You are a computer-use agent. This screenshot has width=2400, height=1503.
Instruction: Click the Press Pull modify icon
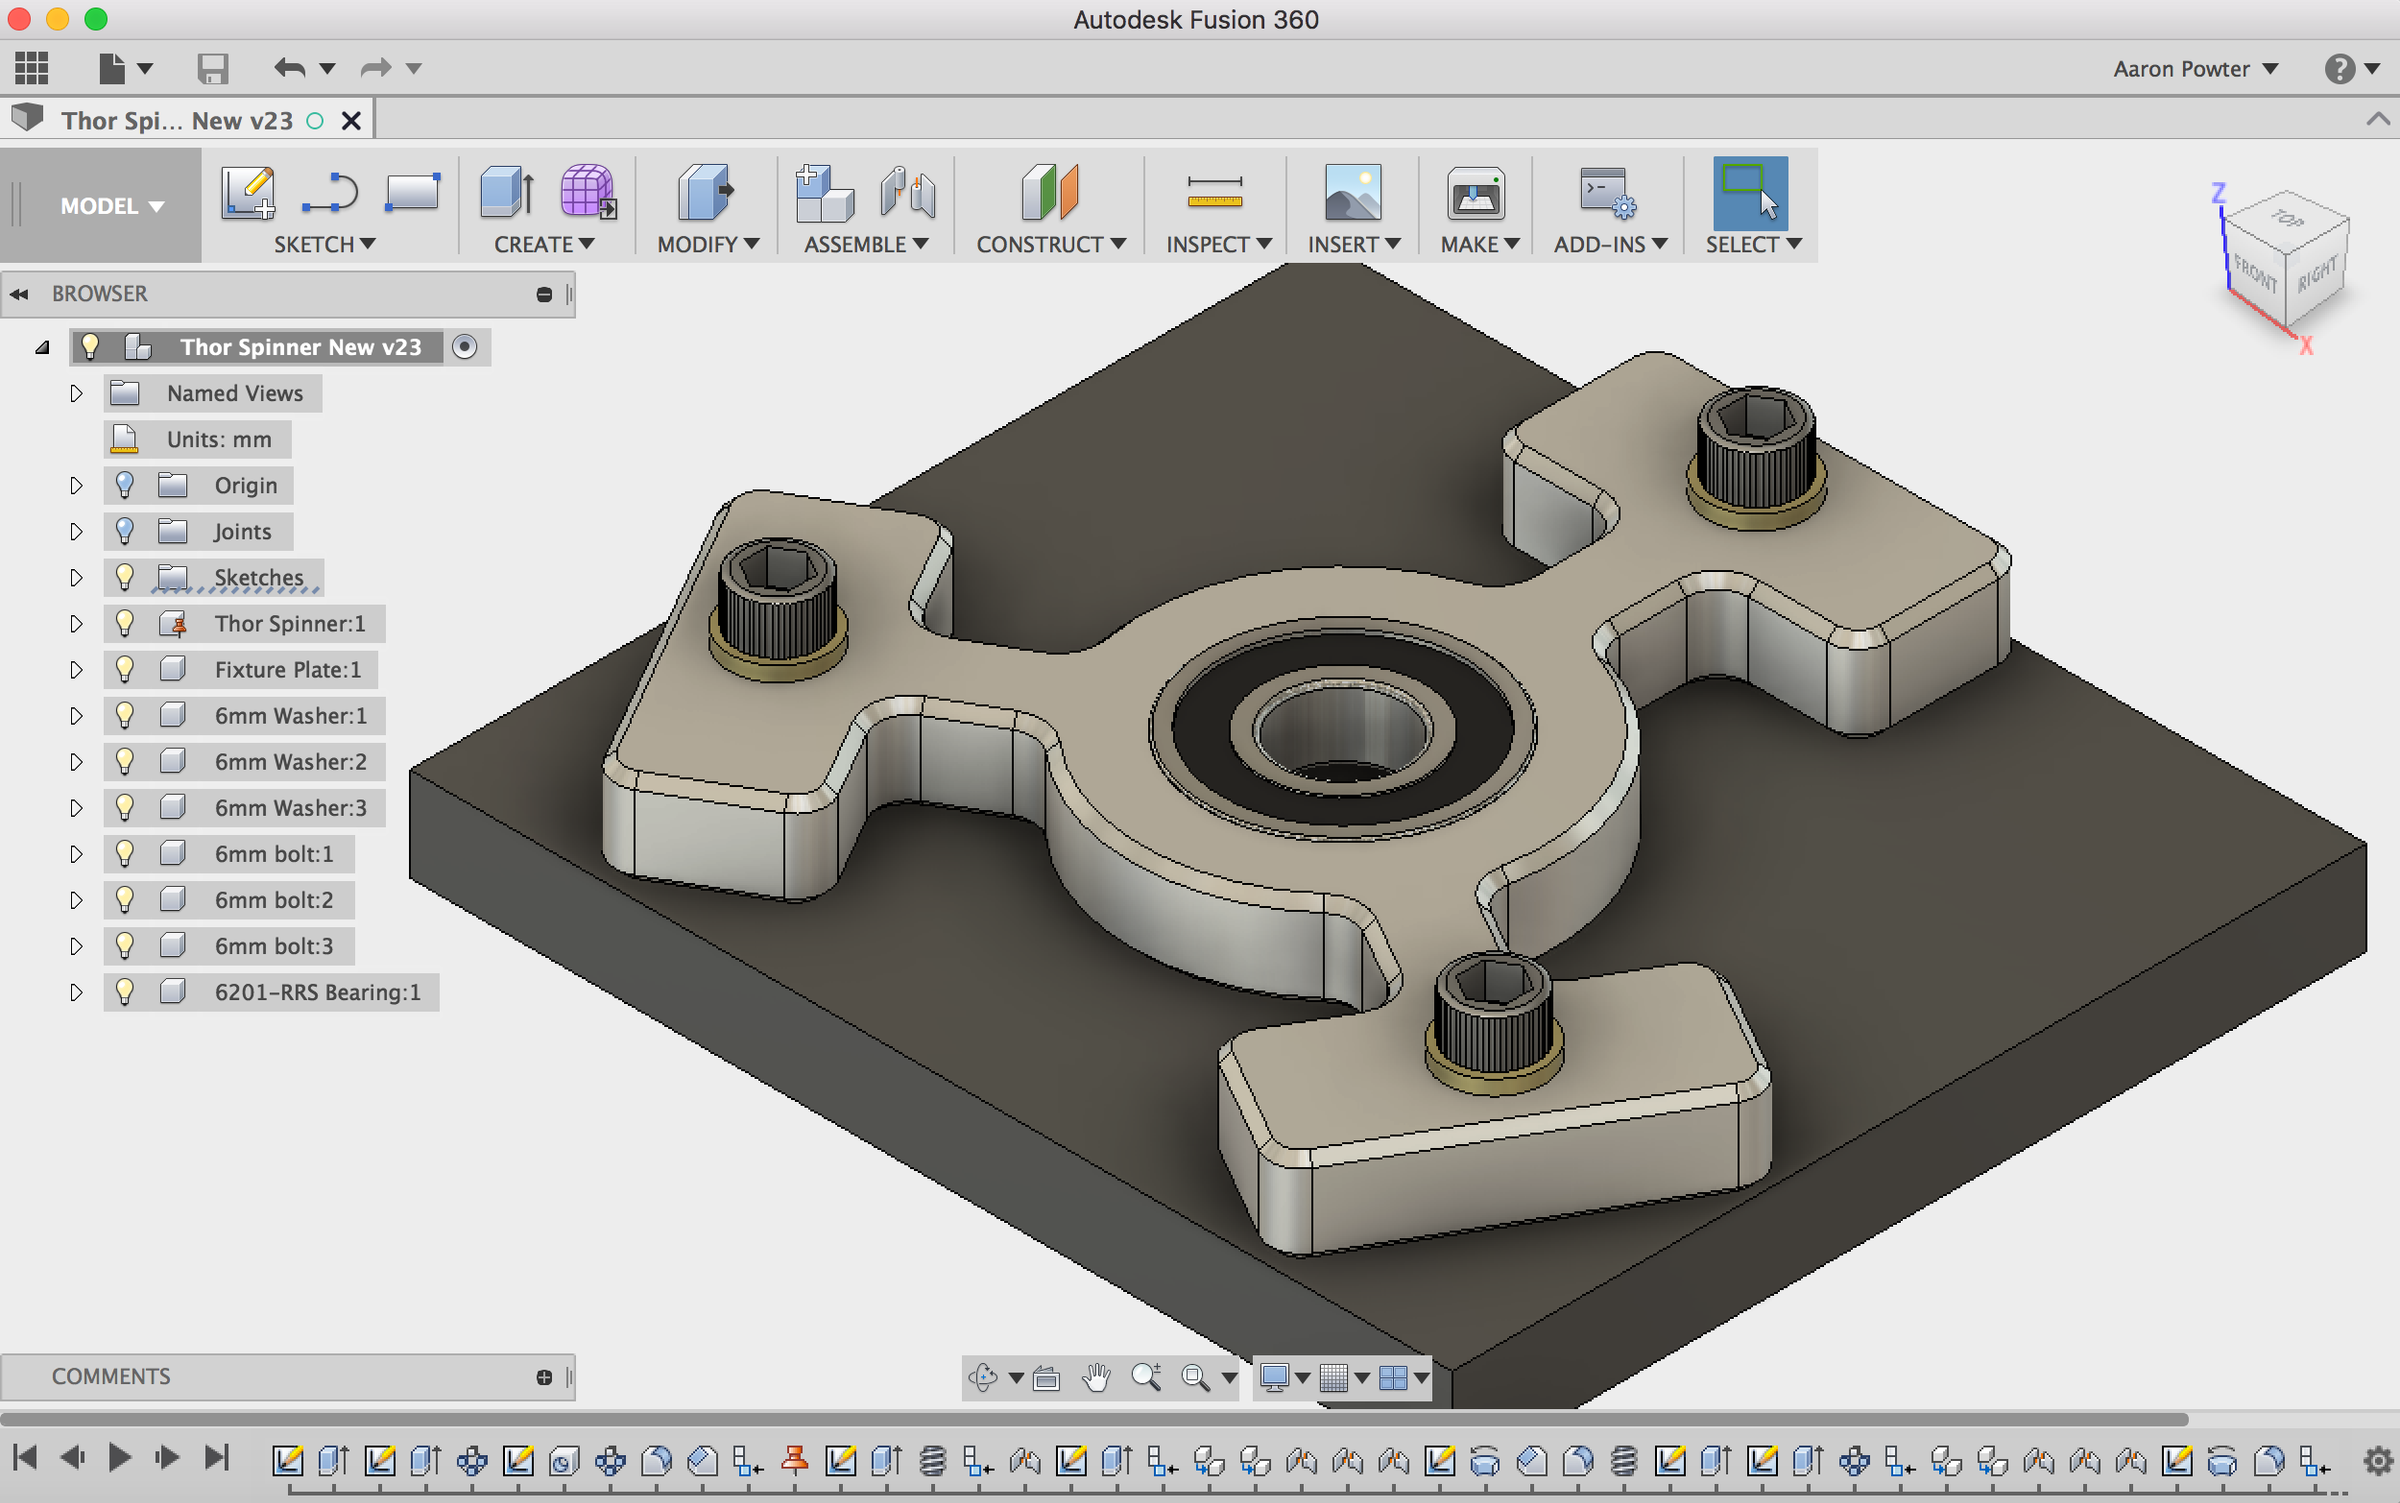tap(705, 191)
